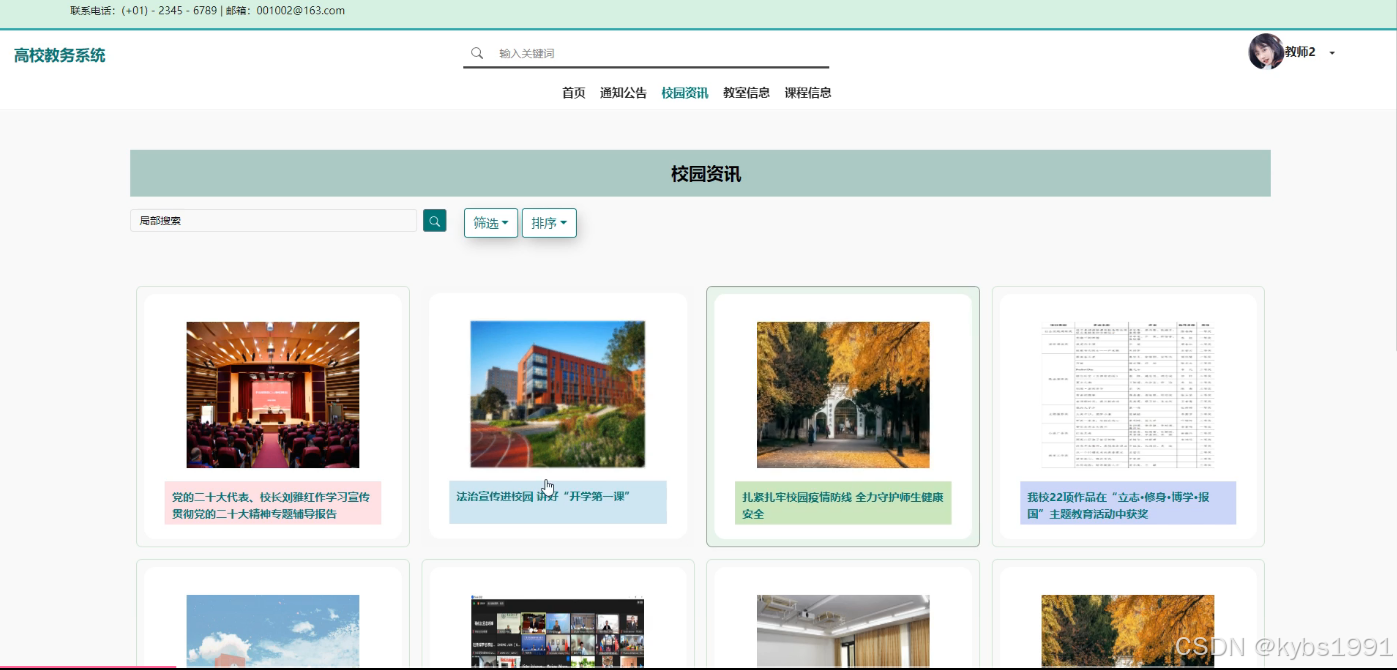Open the video meeting grid thumbnail
Viewport: 1397px width, 670px height.
[x=557, y=632]
